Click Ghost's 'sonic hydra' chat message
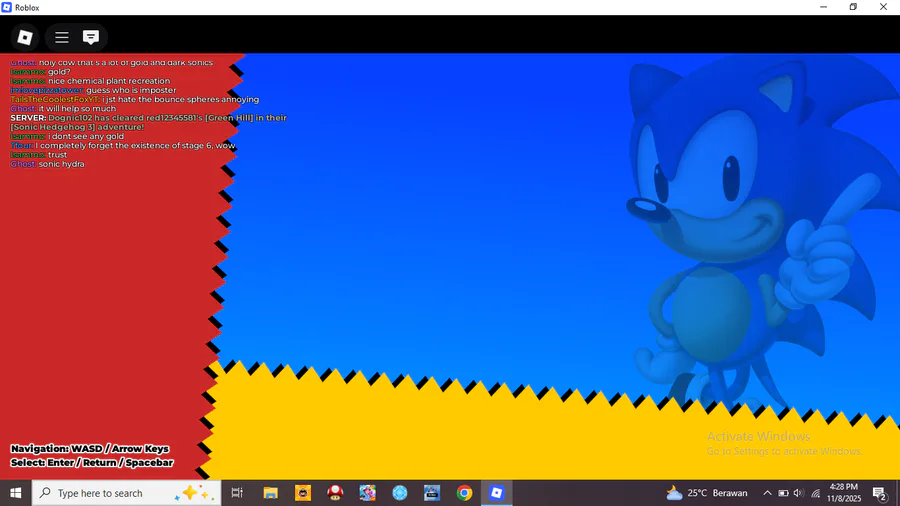 [x=47, y=164]
